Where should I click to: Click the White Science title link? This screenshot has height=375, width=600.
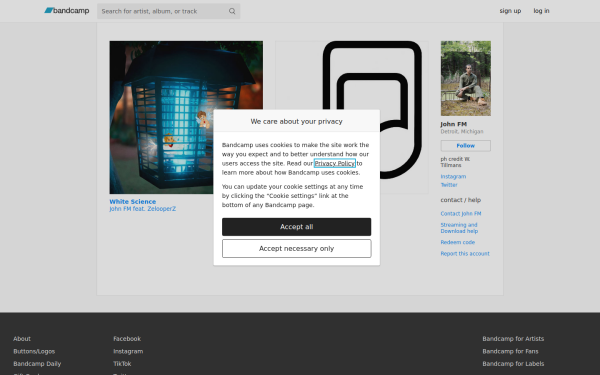tap(132, 201)
